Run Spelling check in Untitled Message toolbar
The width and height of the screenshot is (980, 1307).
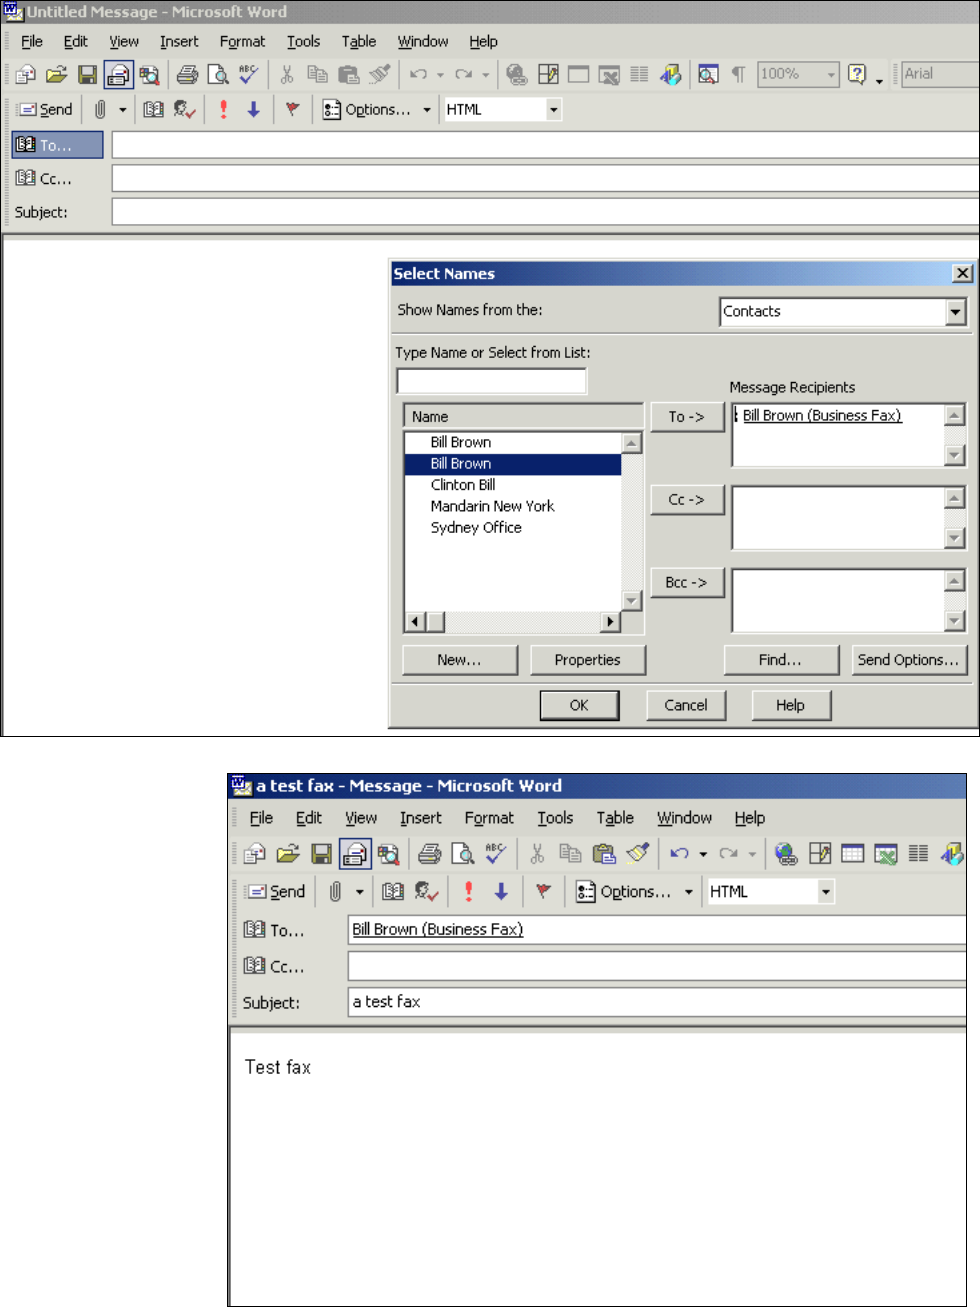click(x=248, y=74)
